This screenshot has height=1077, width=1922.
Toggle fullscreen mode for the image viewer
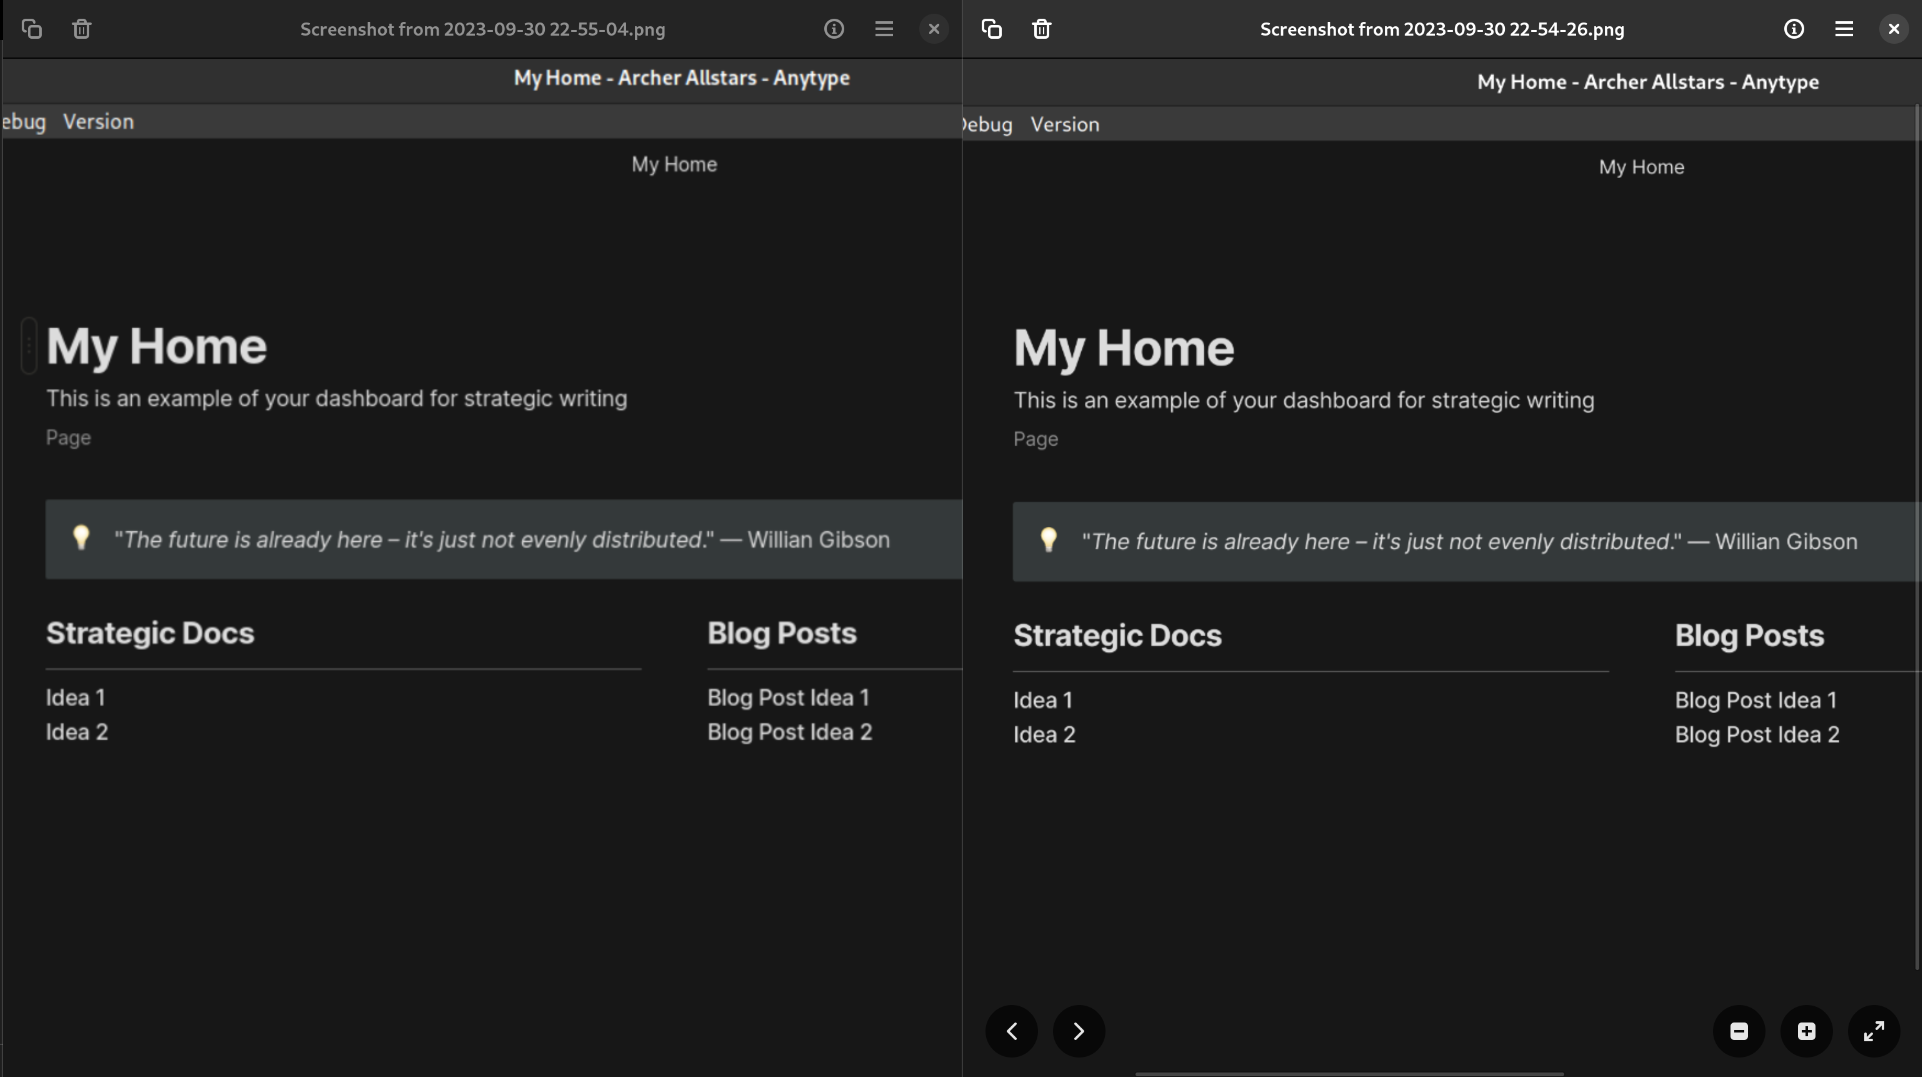tap(1873, 1031)
